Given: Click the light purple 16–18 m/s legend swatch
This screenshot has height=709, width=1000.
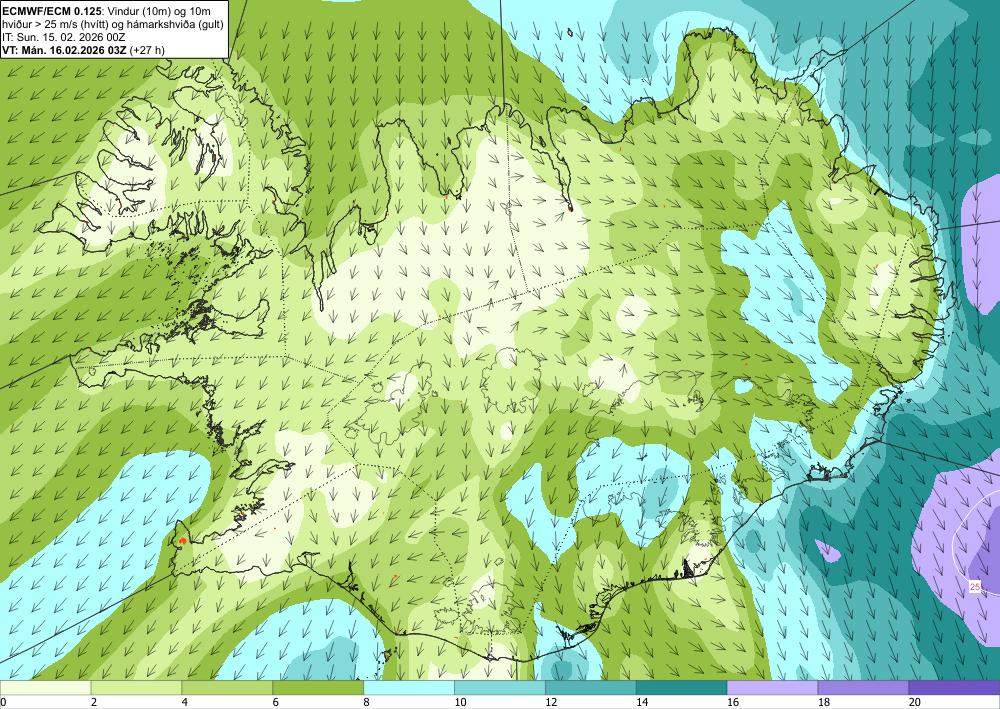Looking at the screenshot, I should pos(772,688).
